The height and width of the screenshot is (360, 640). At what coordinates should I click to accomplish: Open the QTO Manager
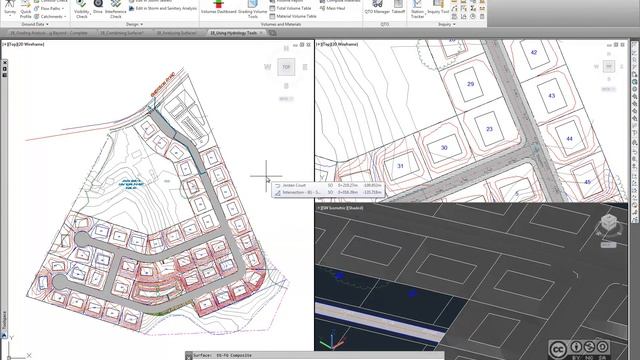coord(378,7)
